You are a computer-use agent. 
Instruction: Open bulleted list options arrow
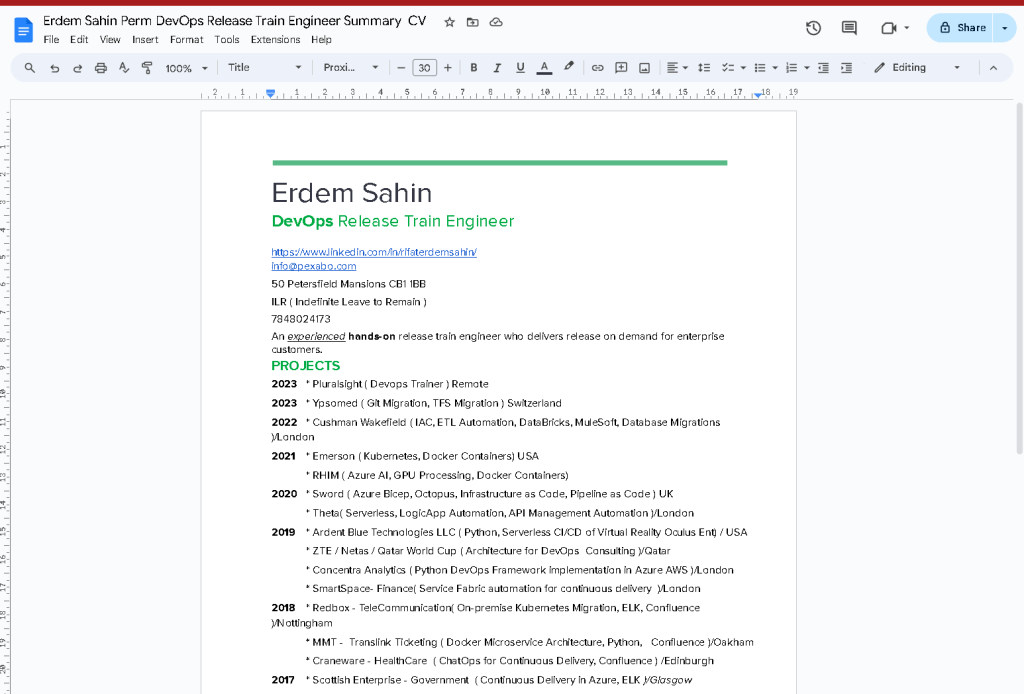[775, 68]
